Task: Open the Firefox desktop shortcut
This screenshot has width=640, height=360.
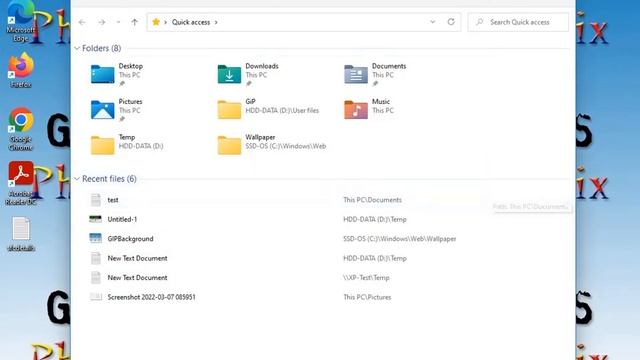Action: 20,70
